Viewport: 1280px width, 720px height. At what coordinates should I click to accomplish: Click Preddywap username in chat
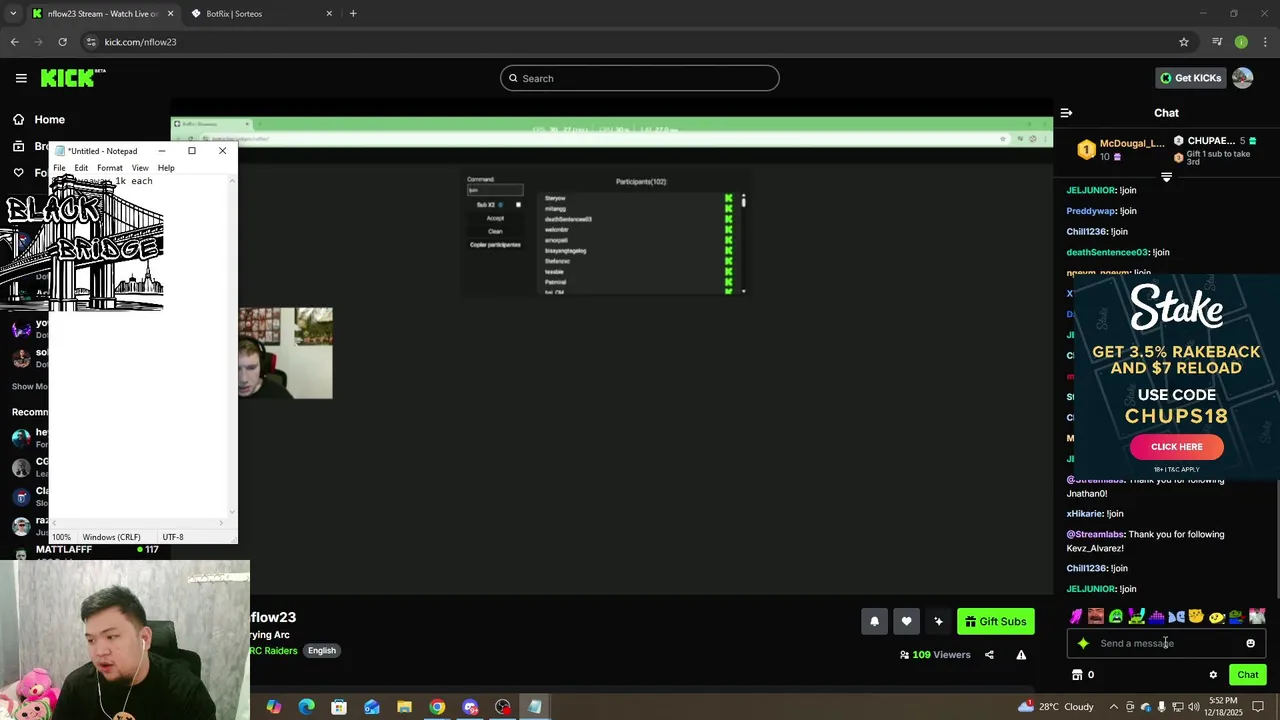[x=1091, y=211]
